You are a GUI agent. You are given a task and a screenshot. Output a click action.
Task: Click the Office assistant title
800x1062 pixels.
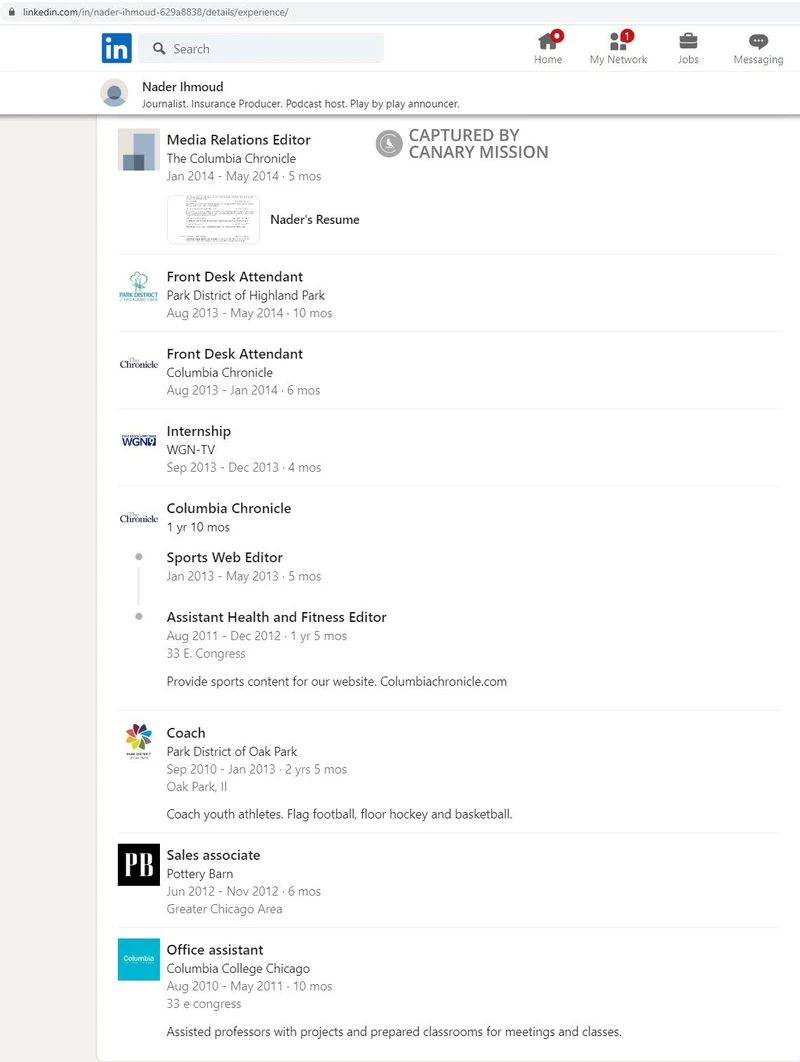click(x=215, y=950)
